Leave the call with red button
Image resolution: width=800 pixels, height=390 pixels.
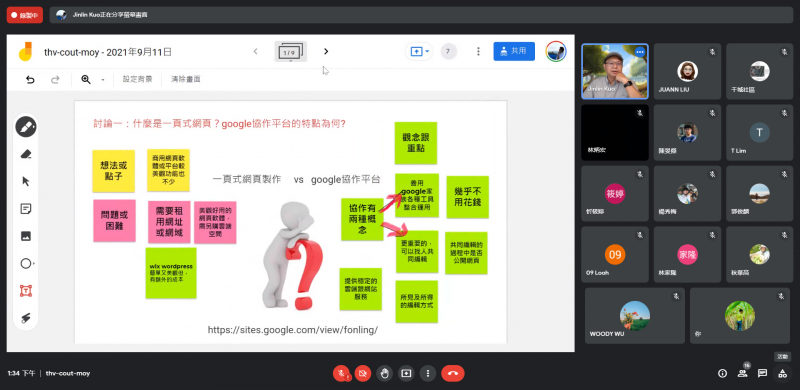coord(453,374)
